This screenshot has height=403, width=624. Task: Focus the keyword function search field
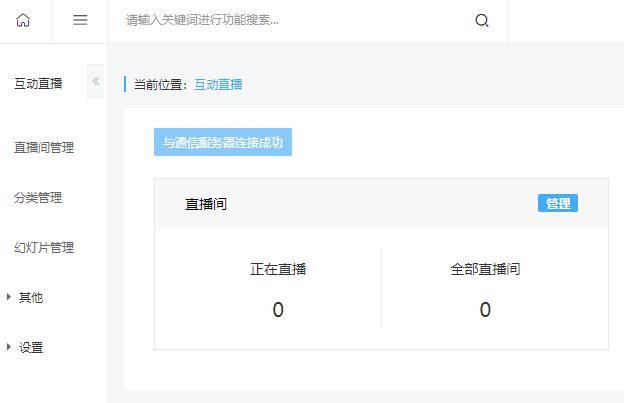[294, 20]
